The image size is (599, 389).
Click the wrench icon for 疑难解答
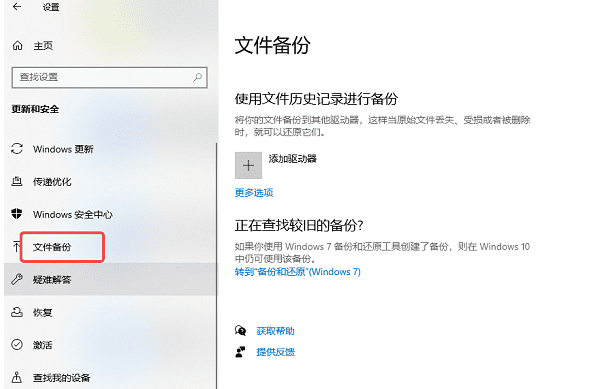click(x=17, y=279)
